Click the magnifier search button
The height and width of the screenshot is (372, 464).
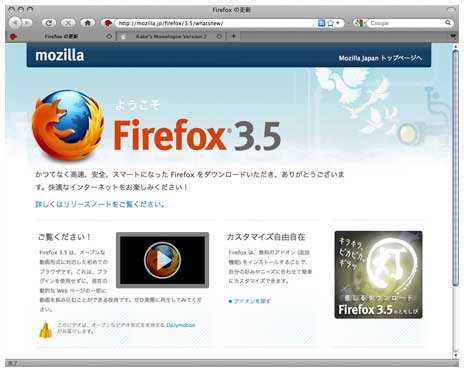448,23
